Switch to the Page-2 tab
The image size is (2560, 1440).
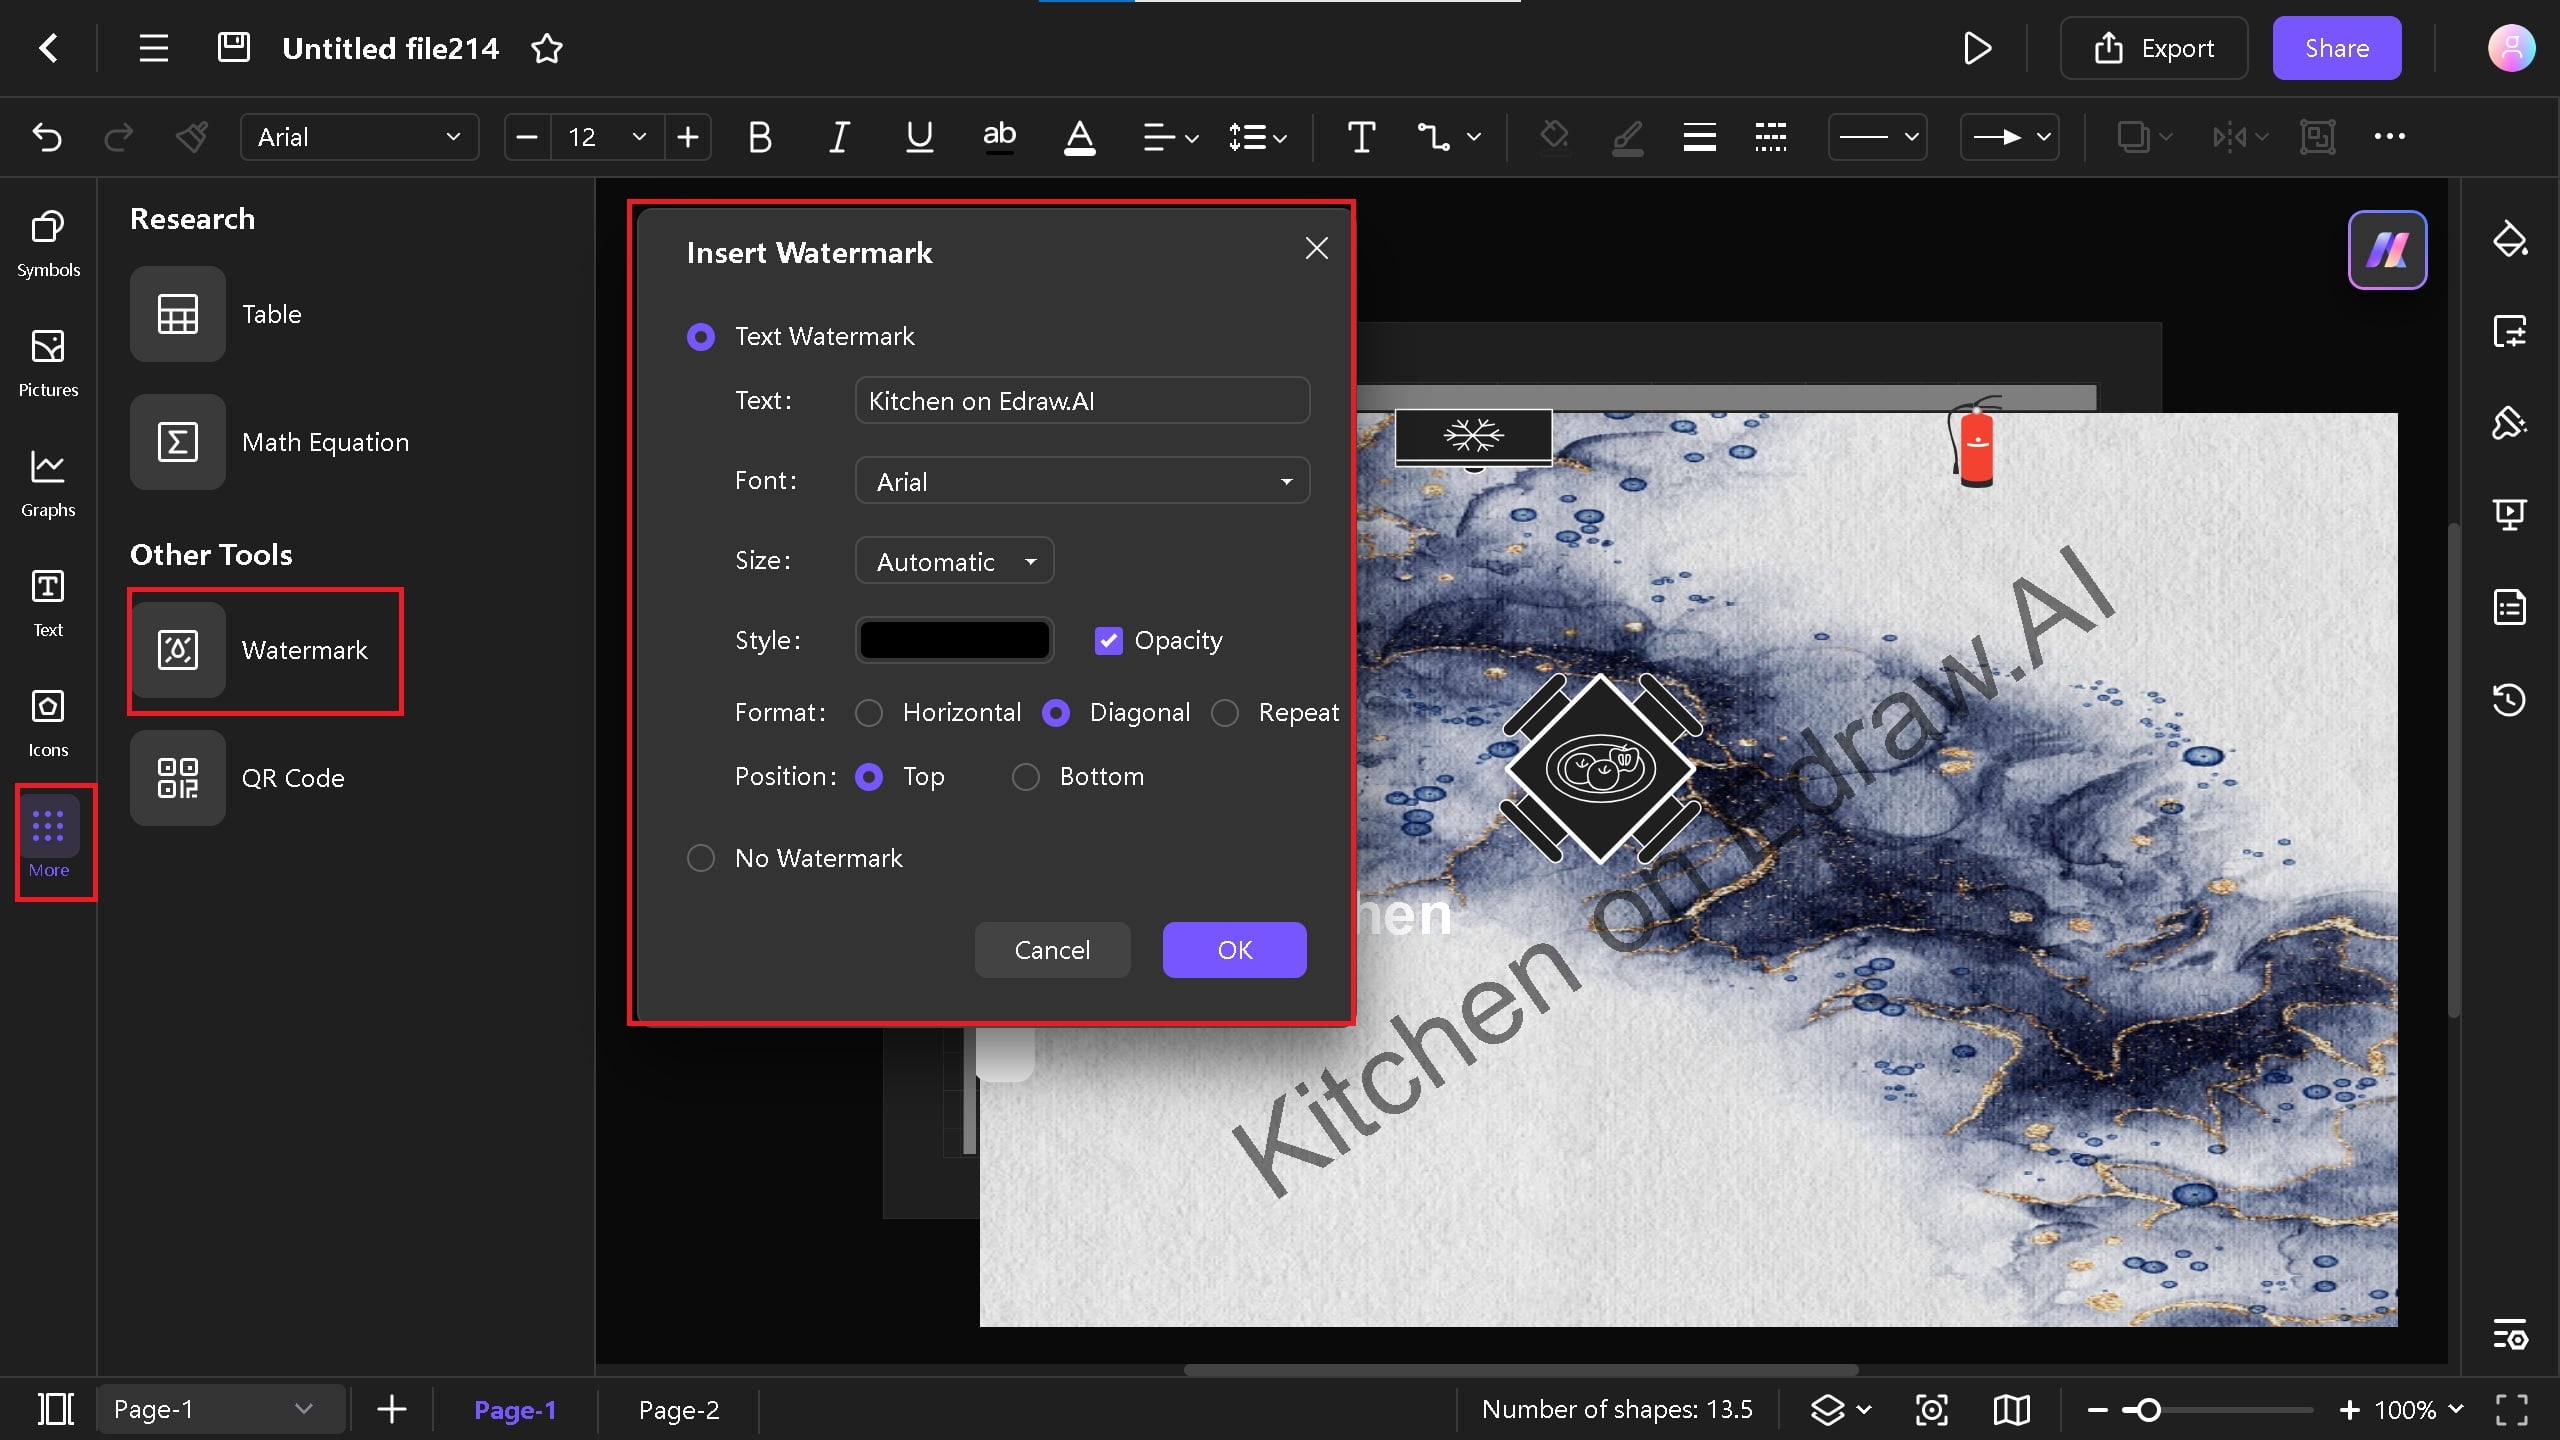coord(679,1410)
